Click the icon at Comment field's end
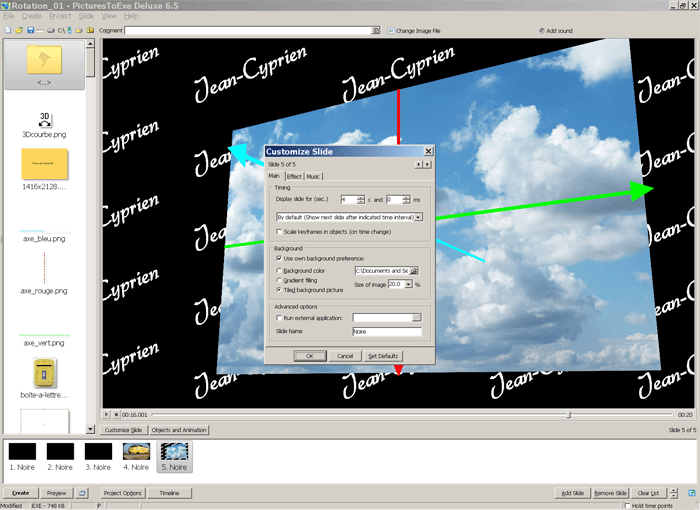The width and height of the screenshot is (700, 510). click(x=376, y=30)
